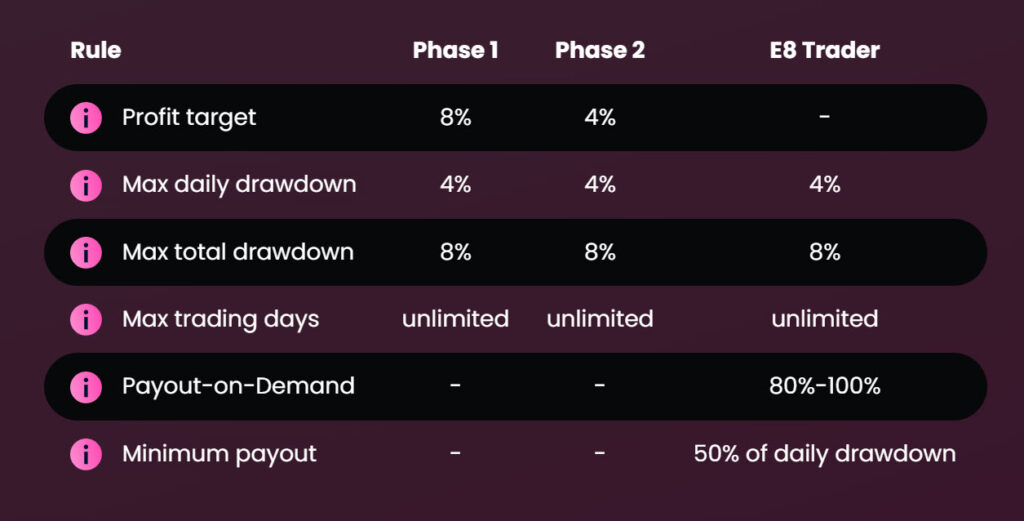Click the Profit target row label
The height and width of the screenshot is (521, 1024).
(x=189, y=118)
